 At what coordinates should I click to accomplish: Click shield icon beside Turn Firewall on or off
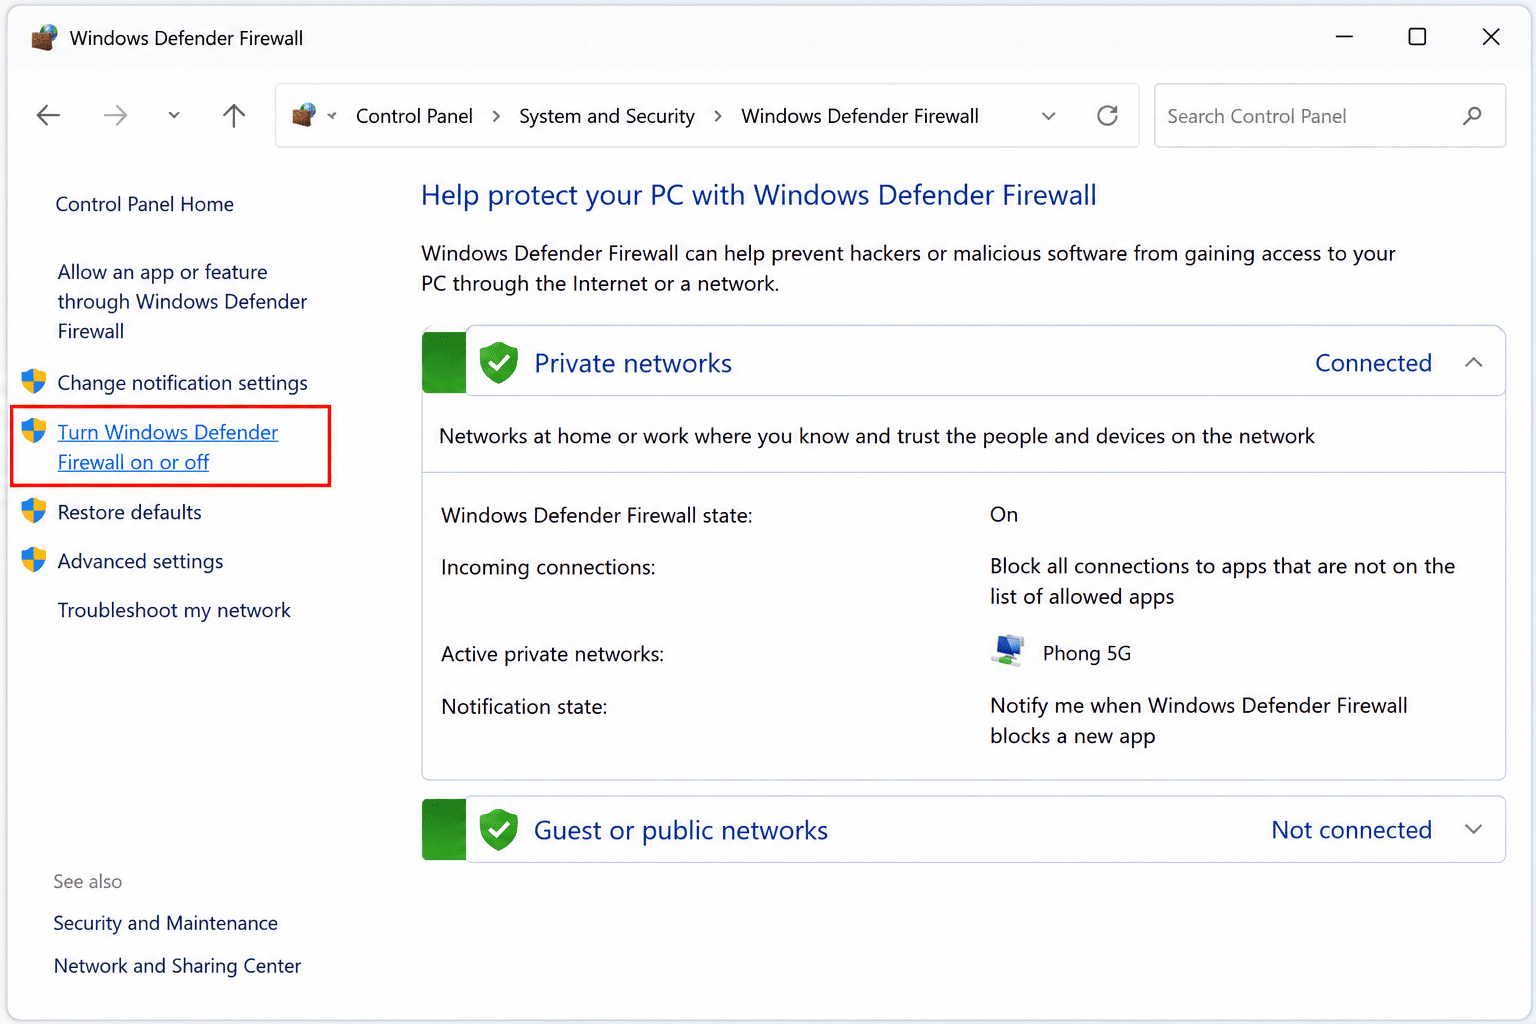click(x=34, y=431)
